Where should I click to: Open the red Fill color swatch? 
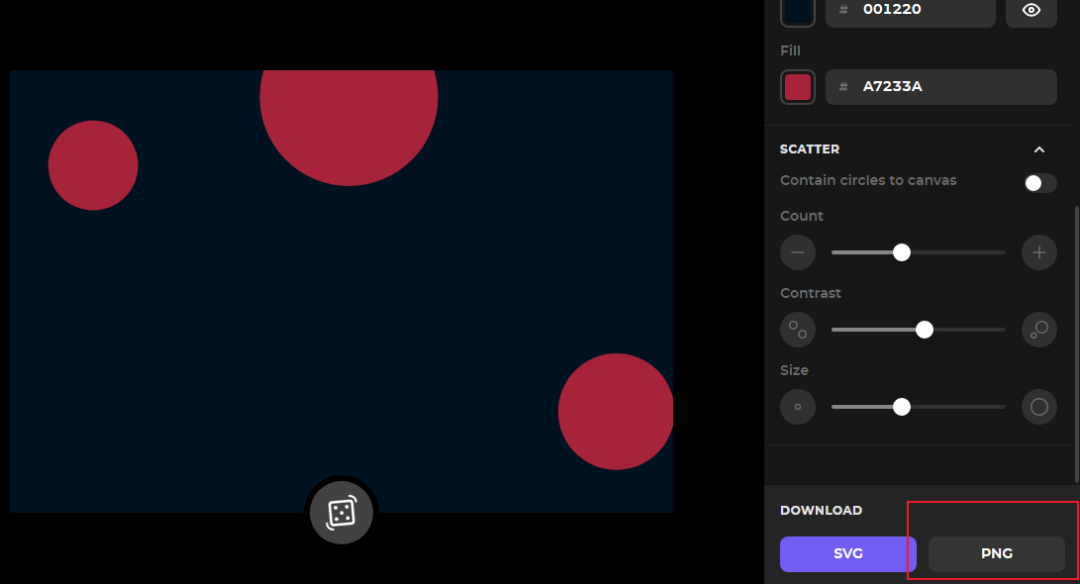point(797,87)
